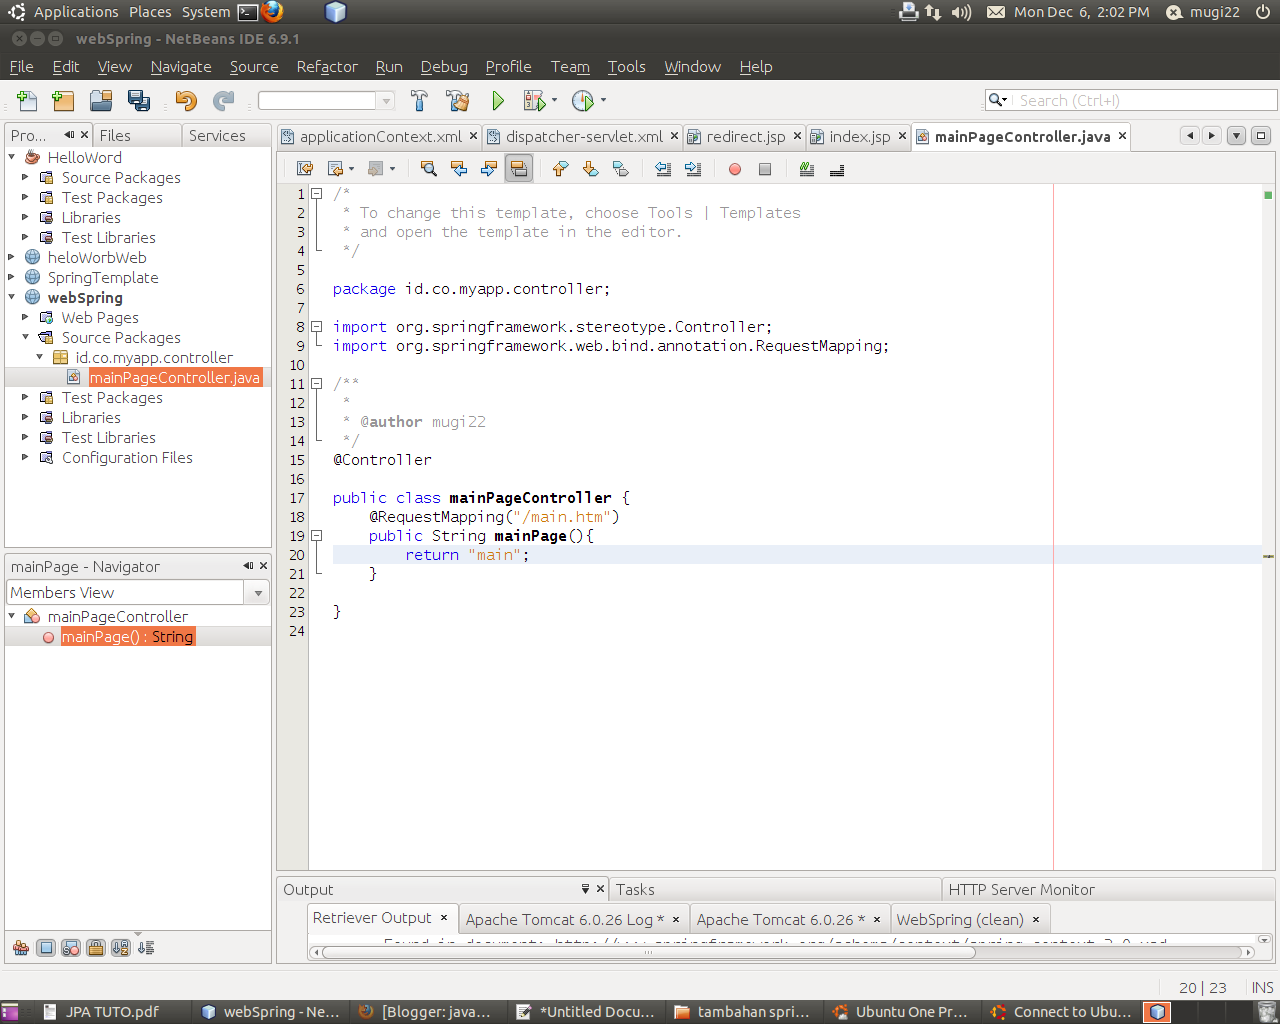This screenshot has width=1280, height=1024.
Task: Go to next bookmark icon
Action: (590, 169)
